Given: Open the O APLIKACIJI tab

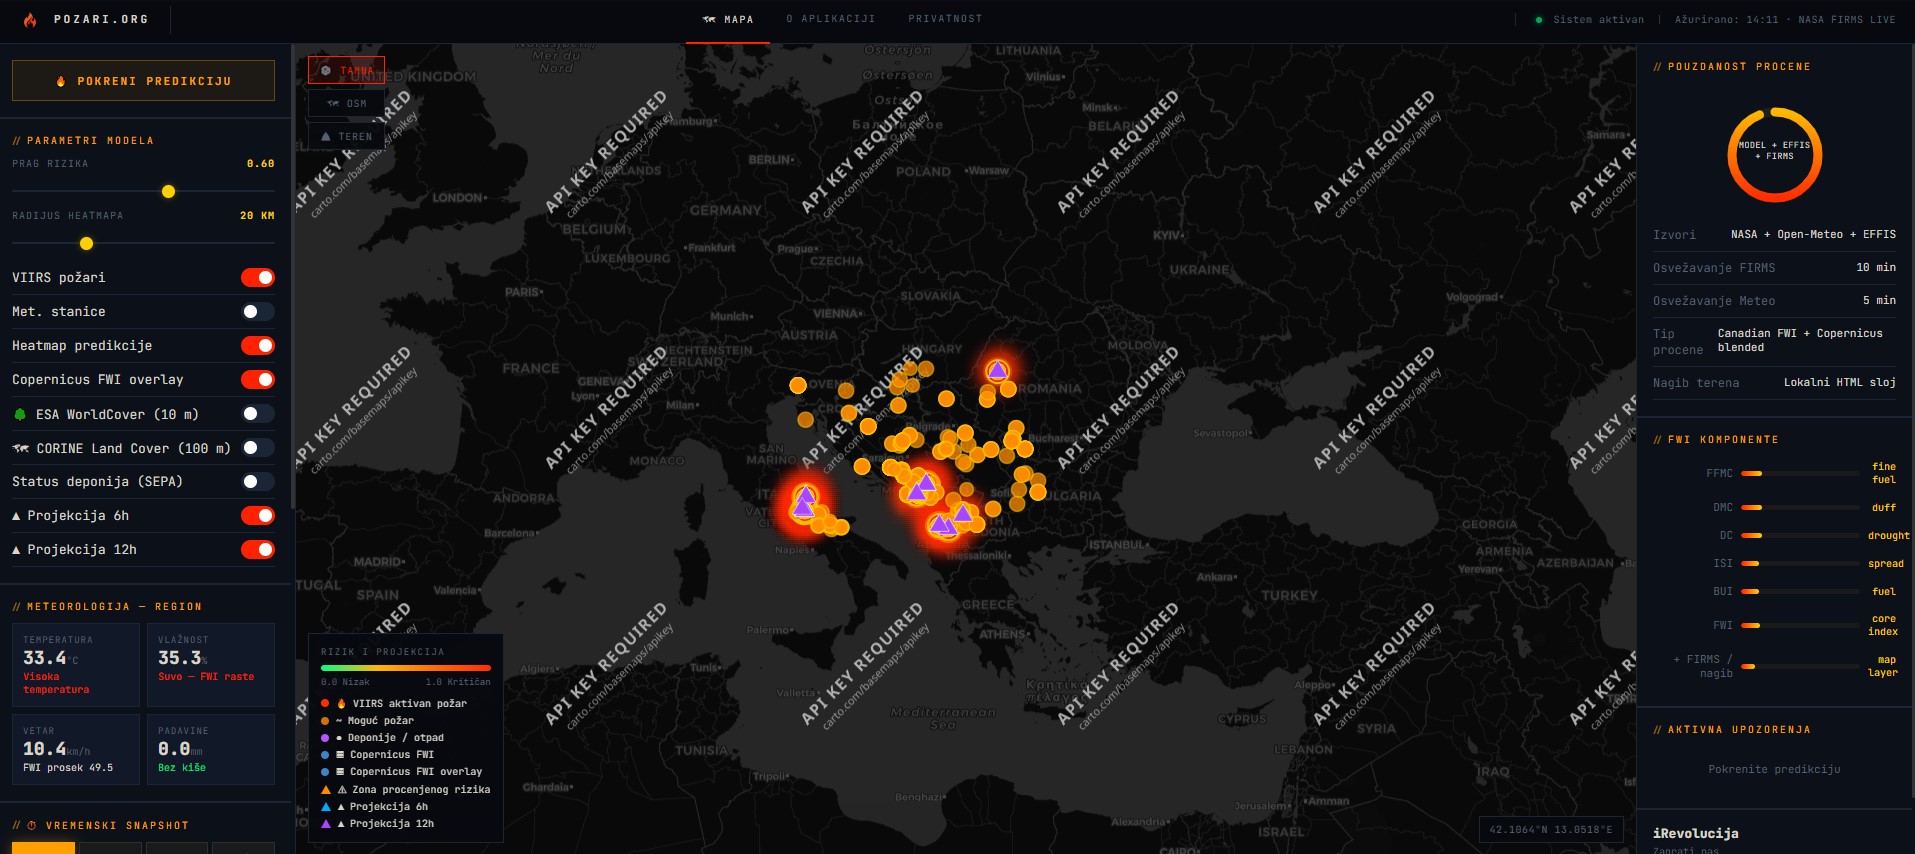Looking at the screenshot, I should click(x=830, y=19).
